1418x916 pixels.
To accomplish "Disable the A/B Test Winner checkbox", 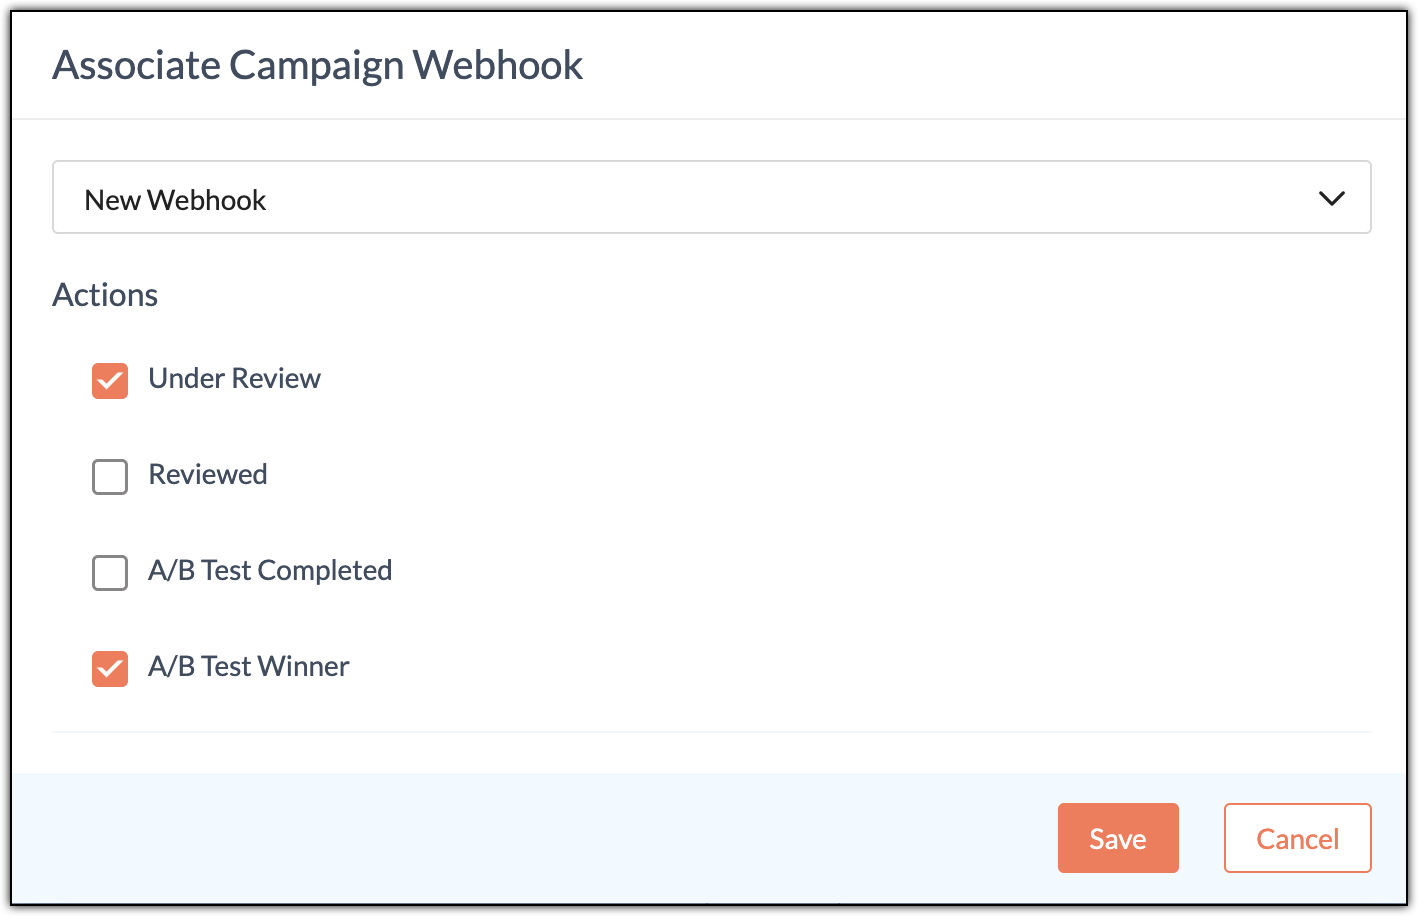I will (x=110, y=668).
